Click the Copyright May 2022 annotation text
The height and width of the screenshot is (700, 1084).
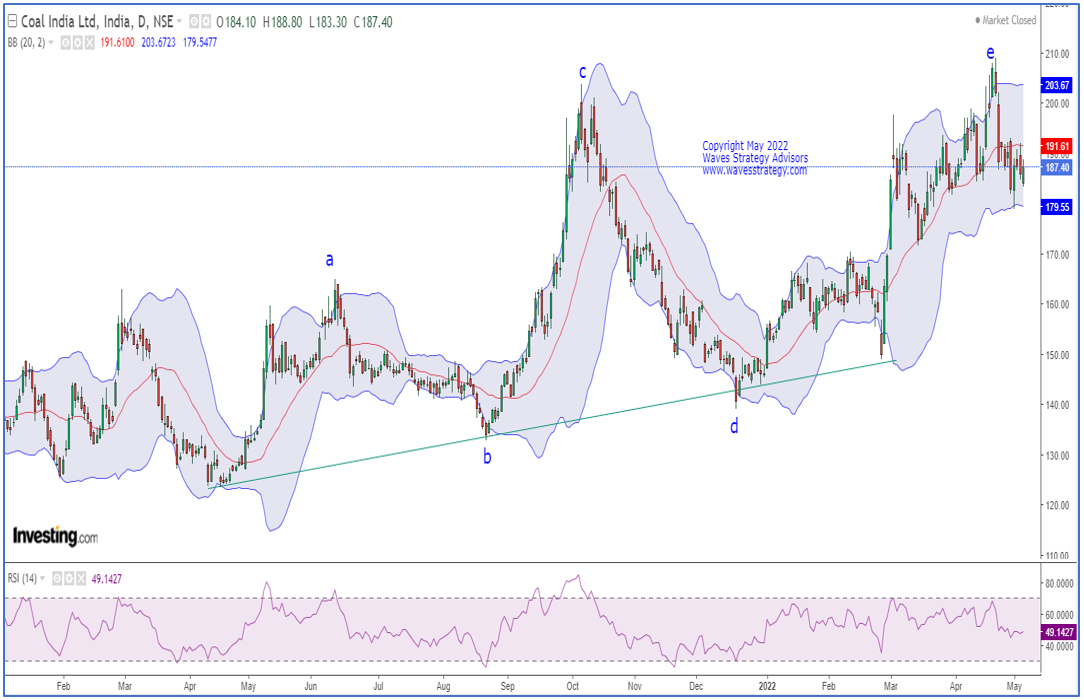[745, 146]
